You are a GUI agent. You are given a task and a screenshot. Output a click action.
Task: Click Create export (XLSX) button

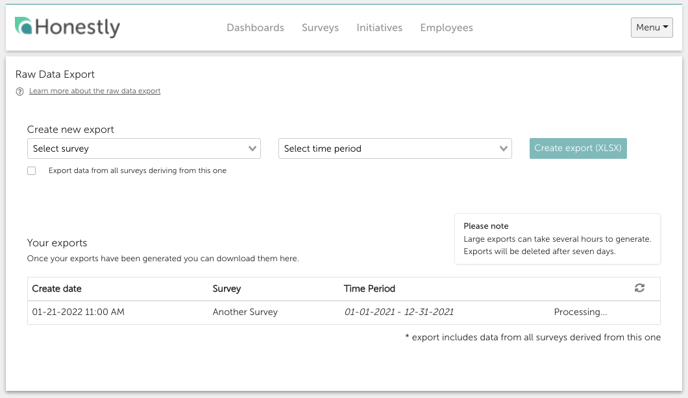578,148
